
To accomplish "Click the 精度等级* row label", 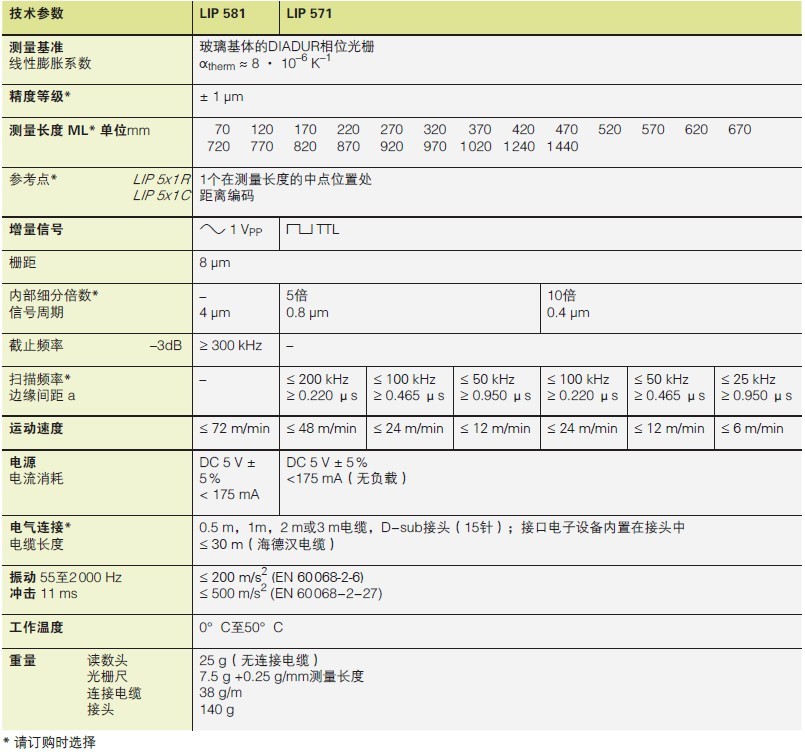I will [x=40, y=96].
